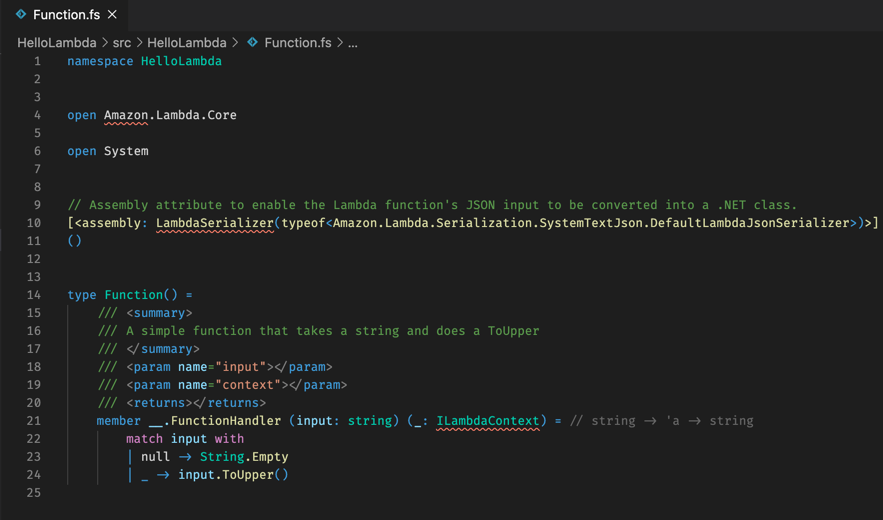883x520 pixels.
Task: Click the 'open' keyword on line 6
Action: tap(82, 151)
